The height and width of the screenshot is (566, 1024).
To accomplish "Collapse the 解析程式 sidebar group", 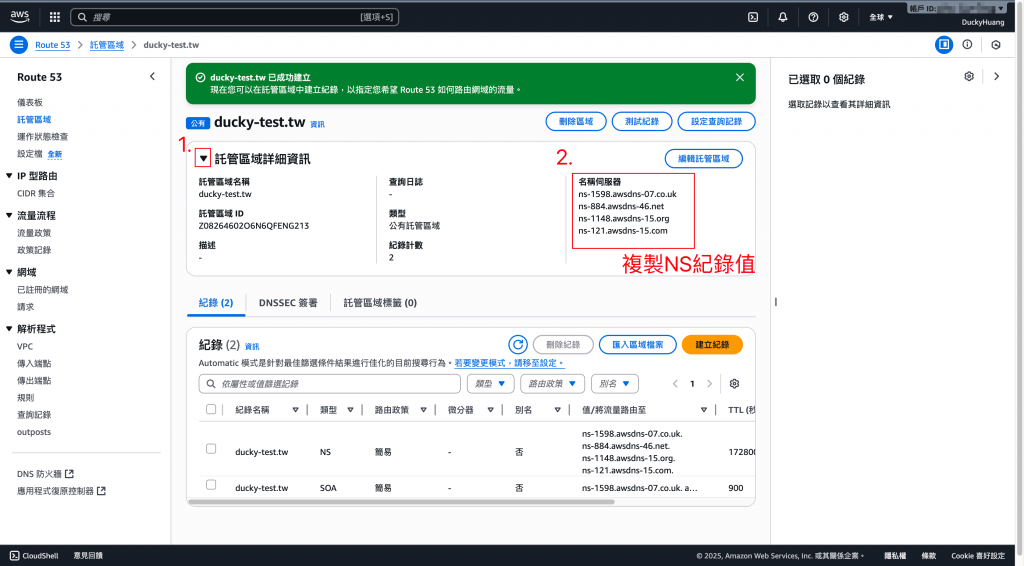I will [x=9, y=329].
